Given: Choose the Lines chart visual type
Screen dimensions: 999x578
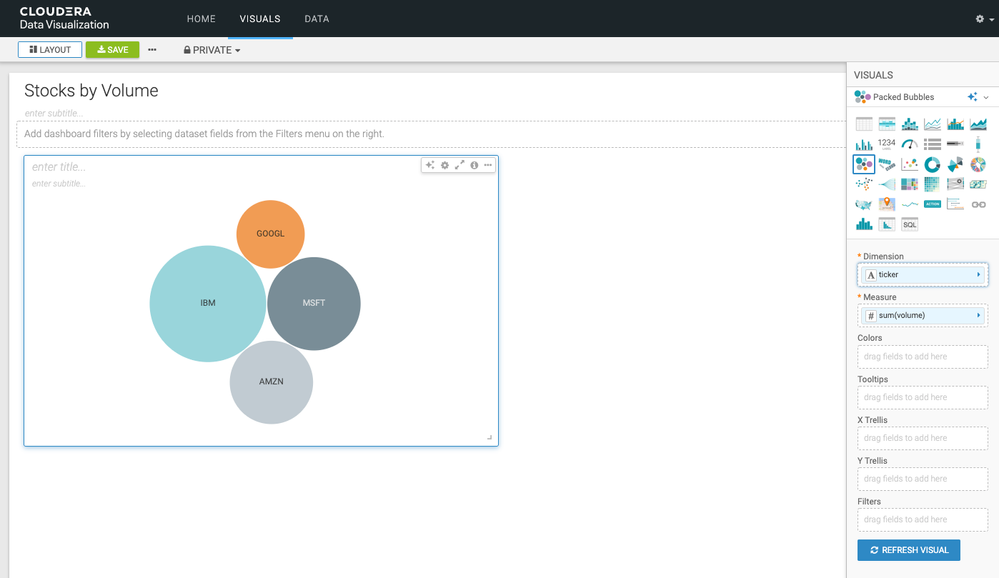Looking at the screenshot, I should click(933, 124).
